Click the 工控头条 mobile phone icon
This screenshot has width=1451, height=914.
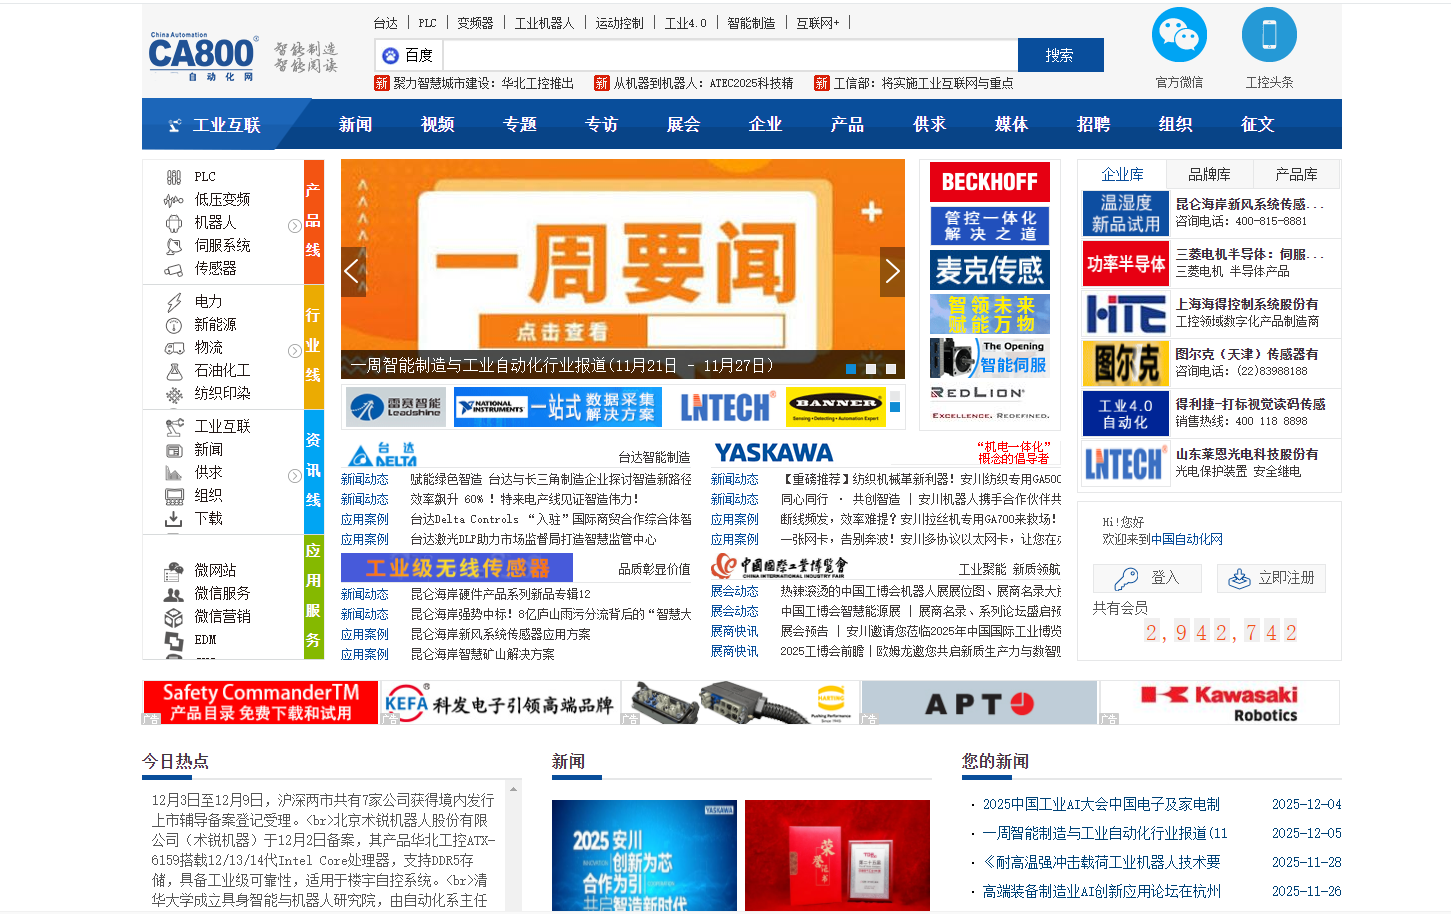[1269, 35]
